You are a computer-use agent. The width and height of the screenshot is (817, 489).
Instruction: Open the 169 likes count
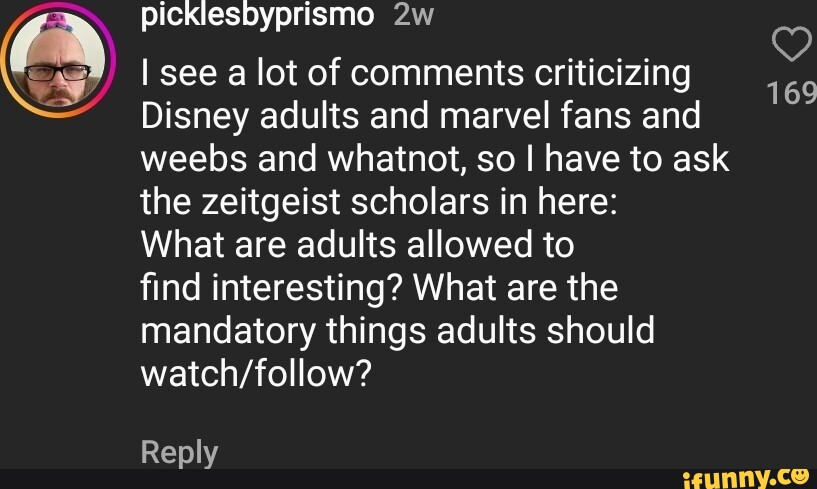click(791, 94)
